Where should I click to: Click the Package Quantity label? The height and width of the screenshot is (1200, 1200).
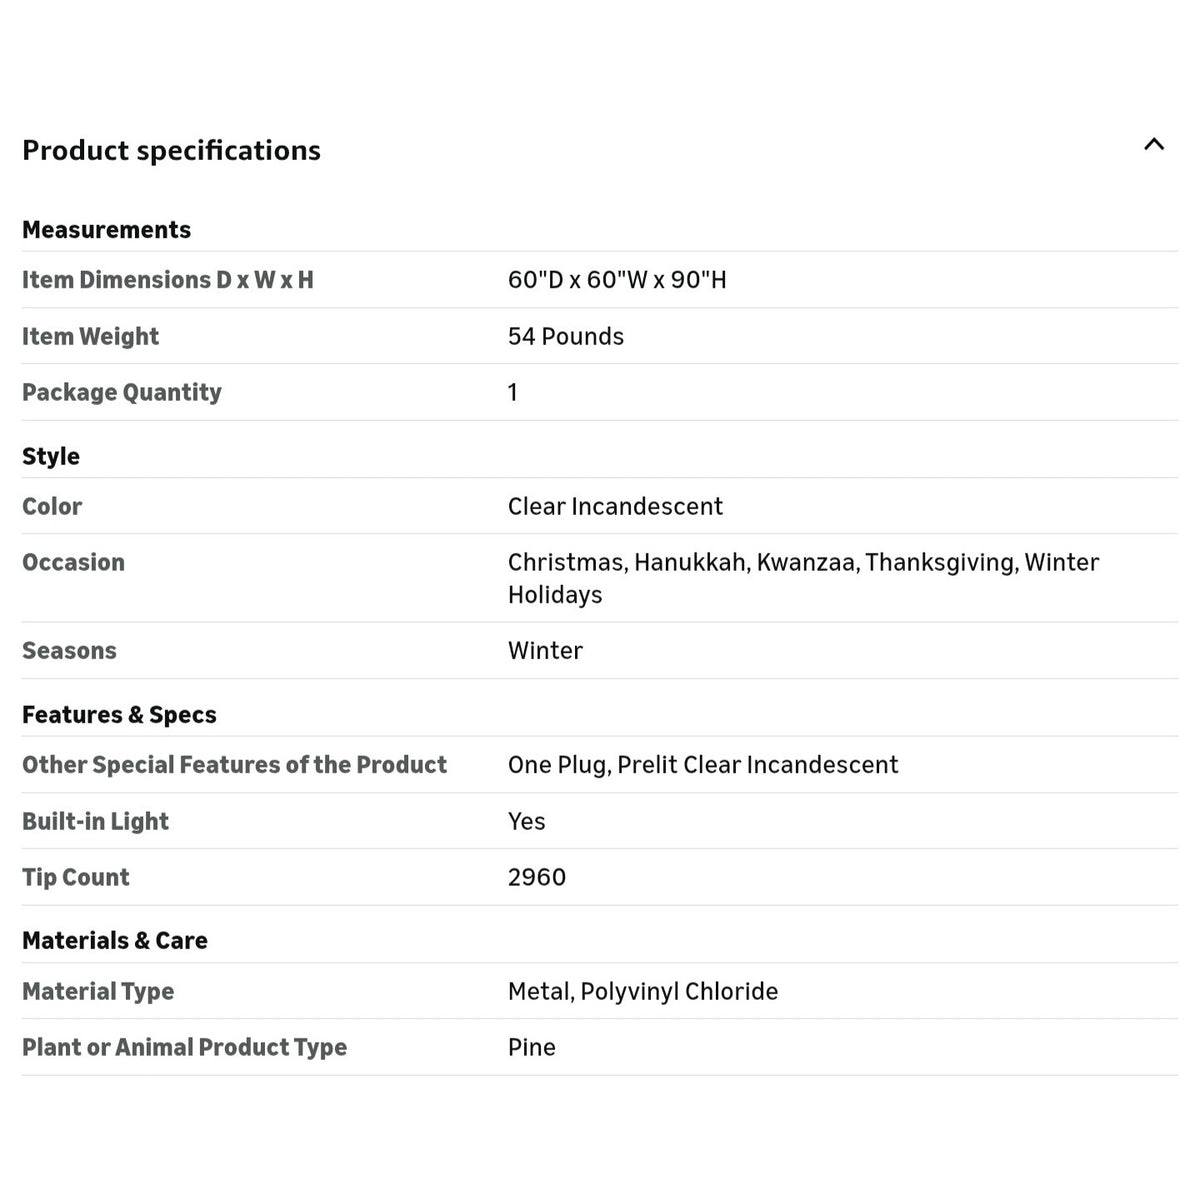(122, 392)
